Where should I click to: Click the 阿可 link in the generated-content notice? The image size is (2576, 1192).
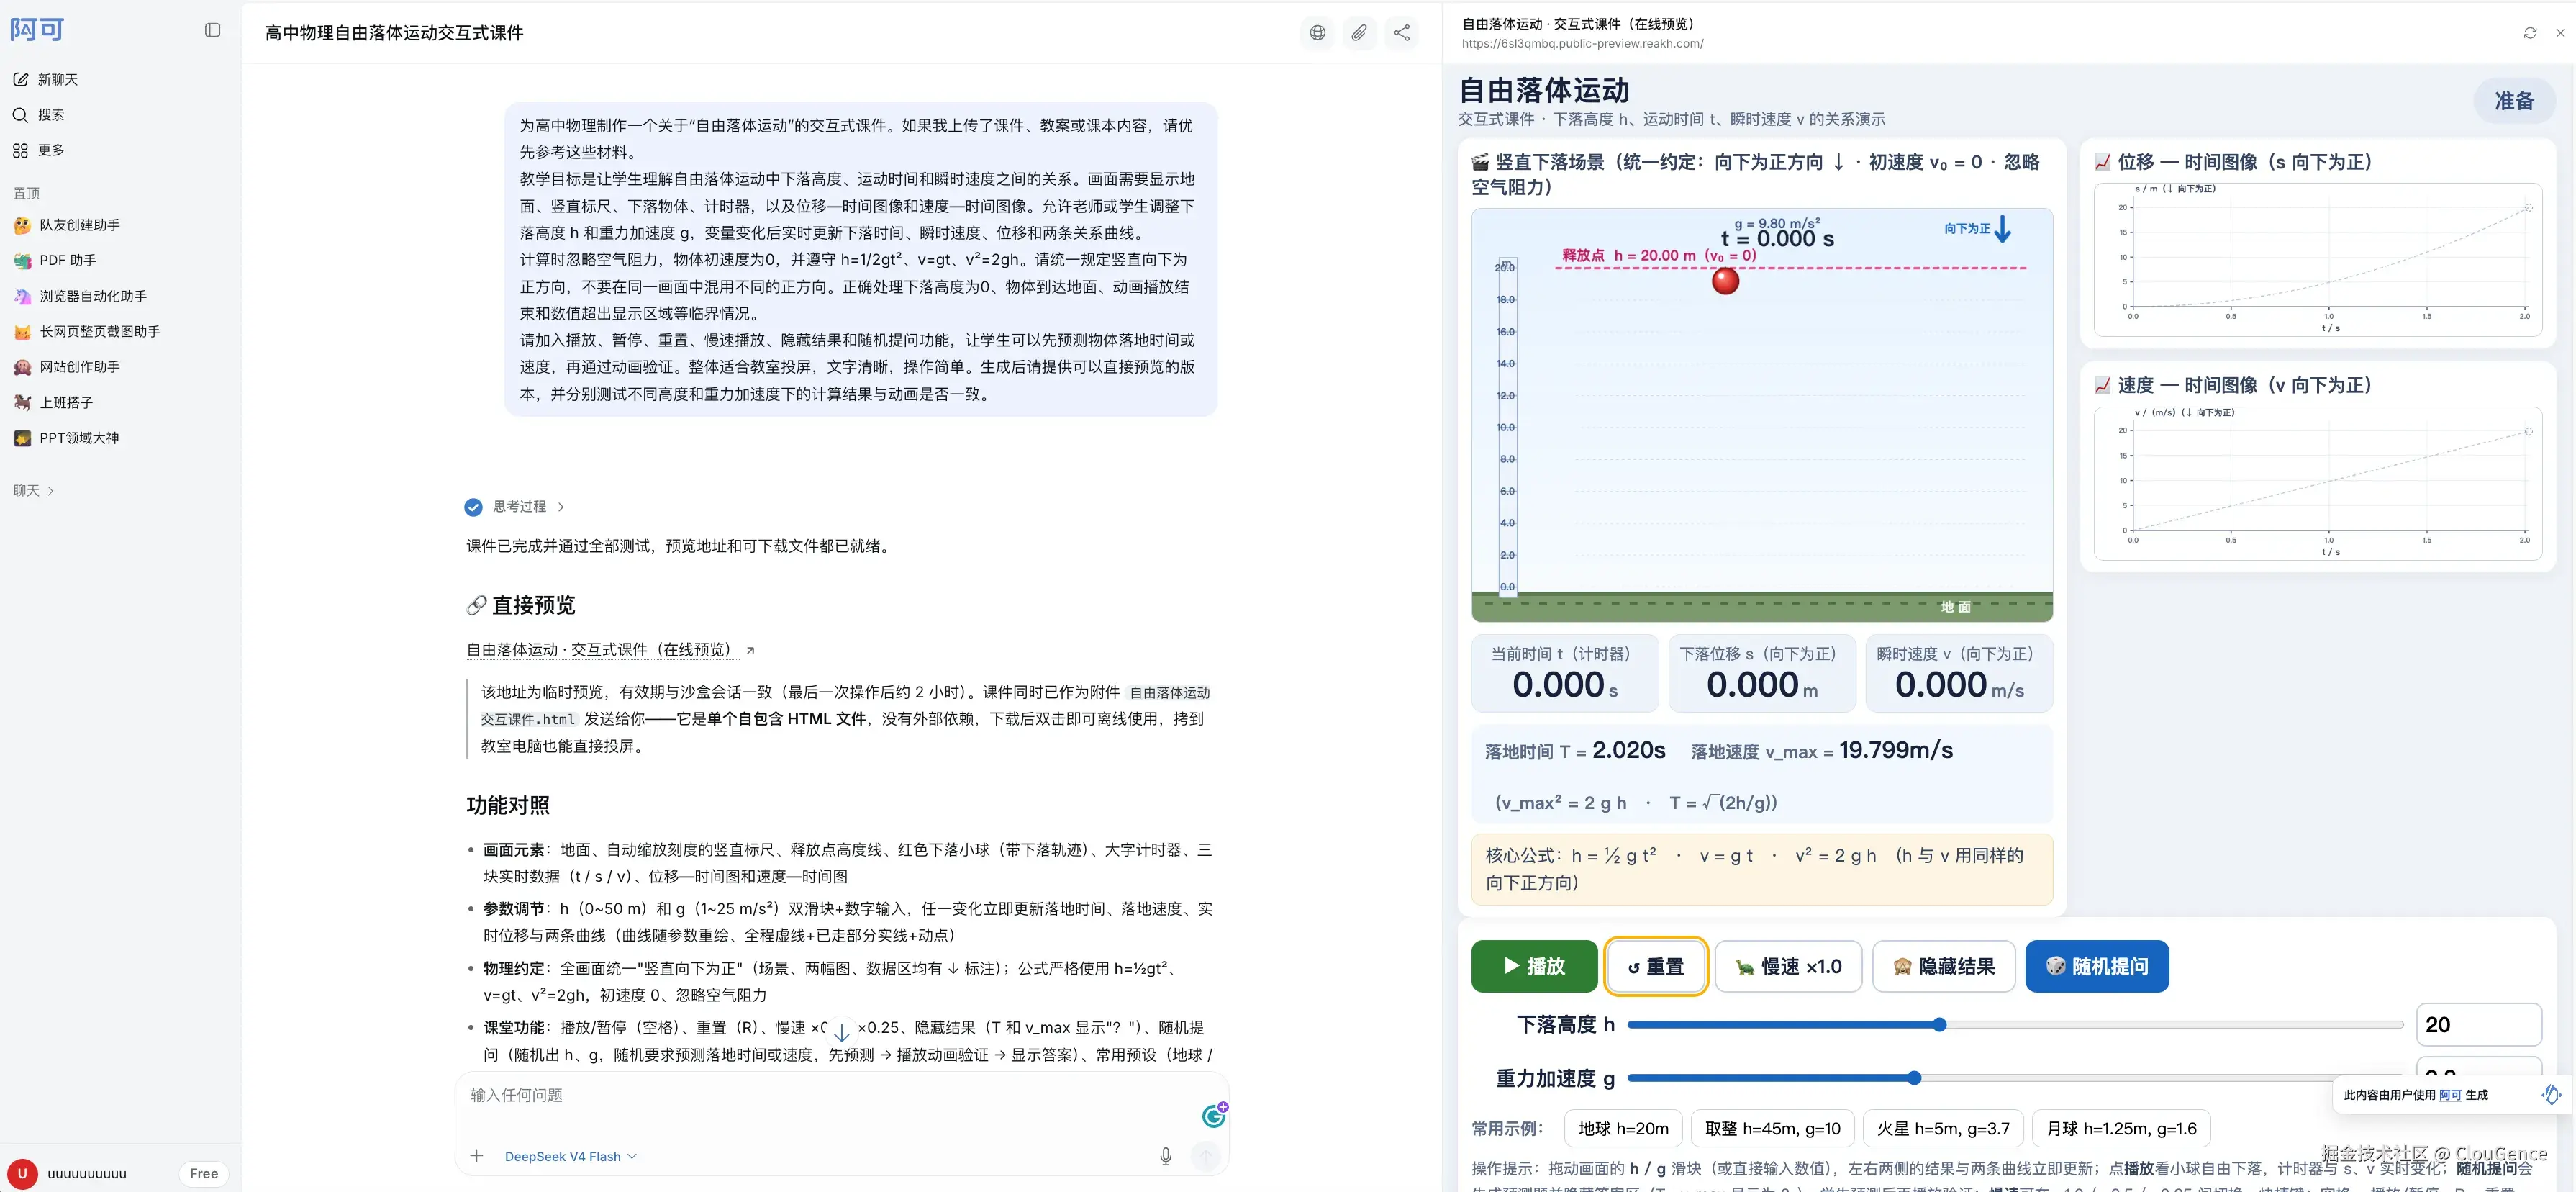click(x=2450, y=1095)
